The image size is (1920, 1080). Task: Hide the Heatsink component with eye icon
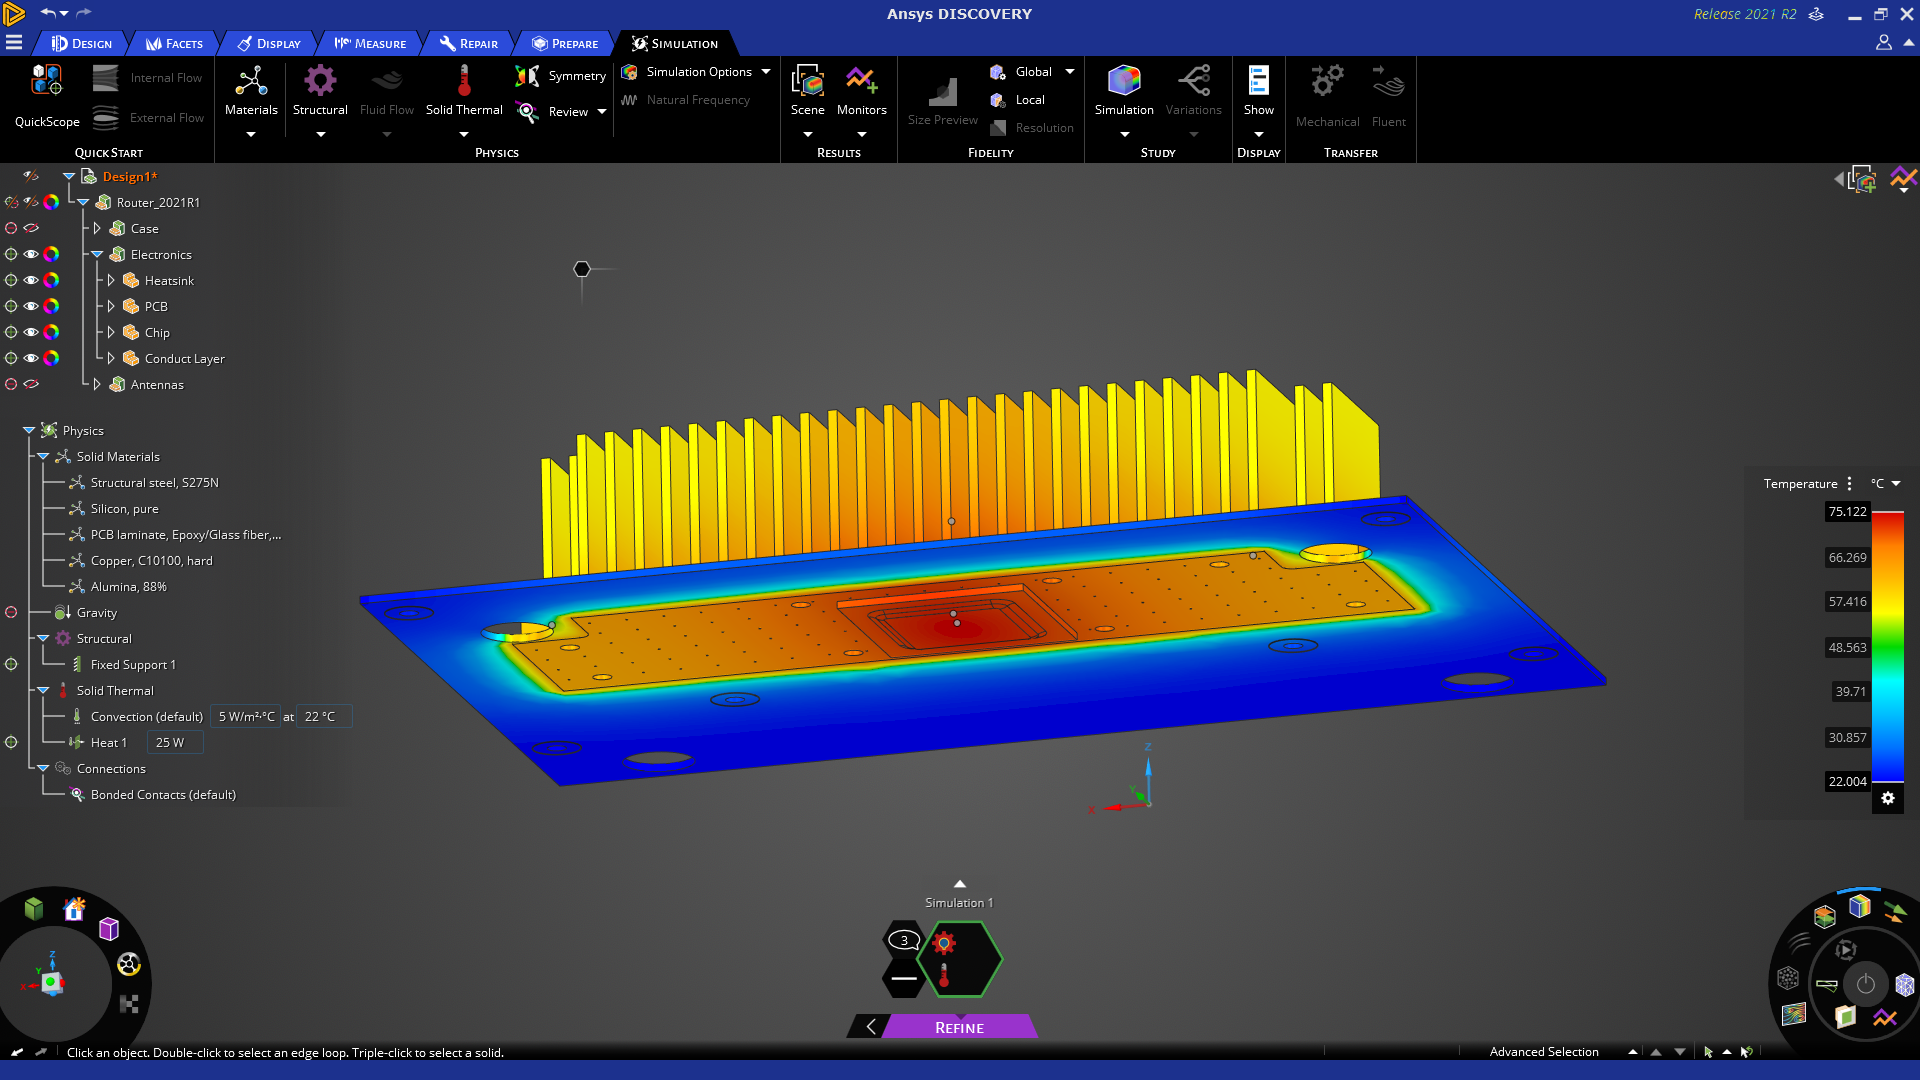[x=31, y=281]
